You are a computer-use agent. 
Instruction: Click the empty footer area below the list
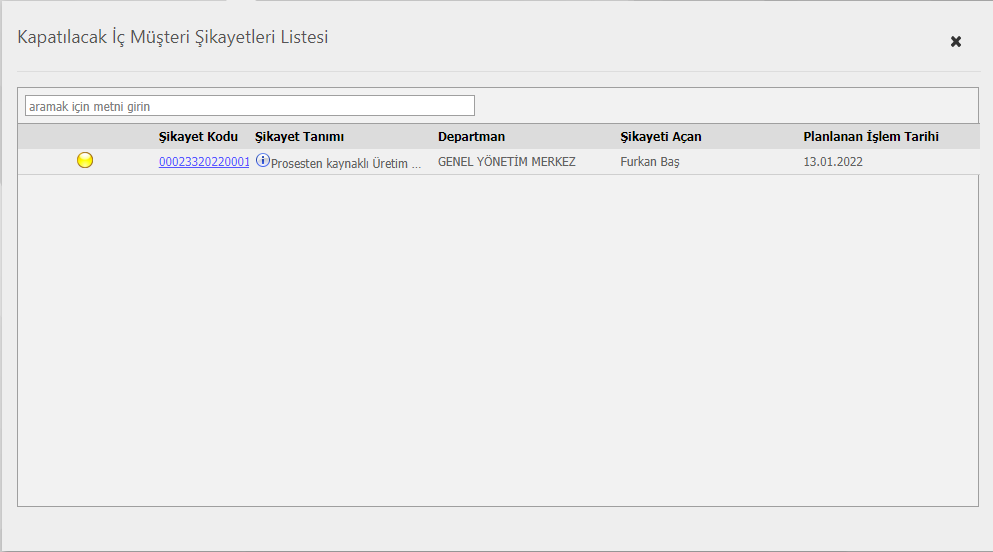point(498,528)
